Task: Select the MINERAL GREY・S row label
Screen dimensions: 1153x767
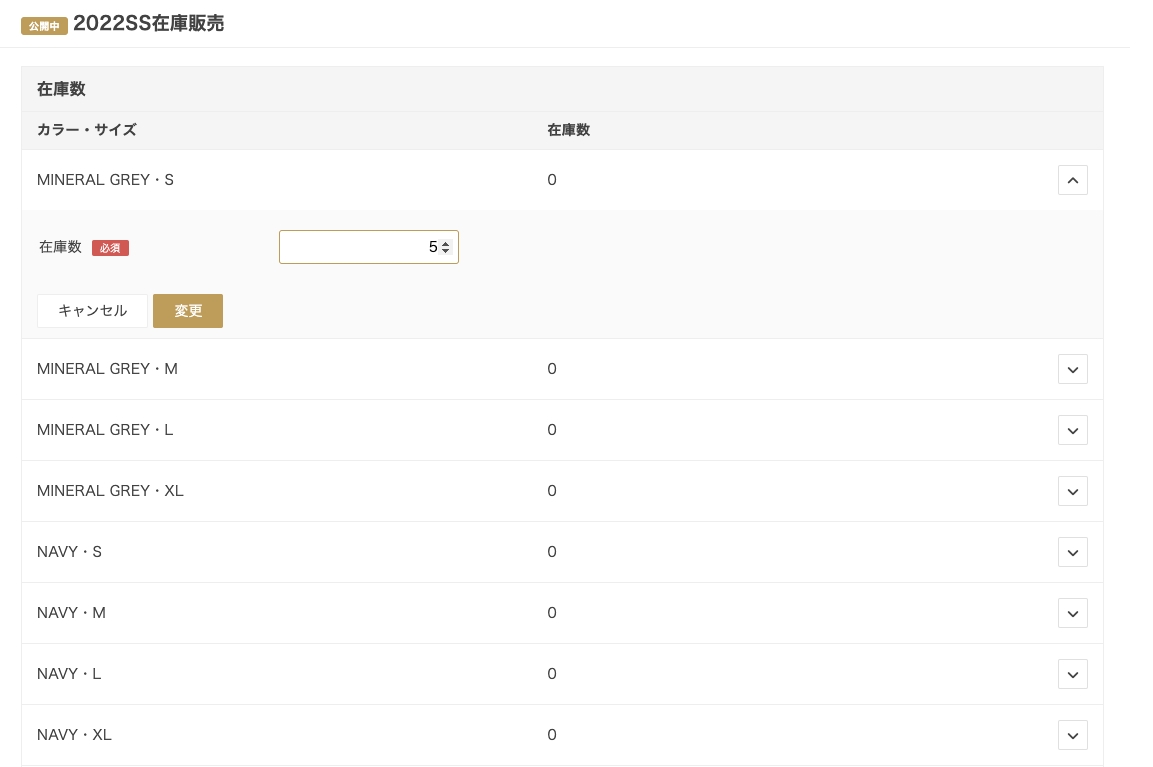Action: coord(105,180)
